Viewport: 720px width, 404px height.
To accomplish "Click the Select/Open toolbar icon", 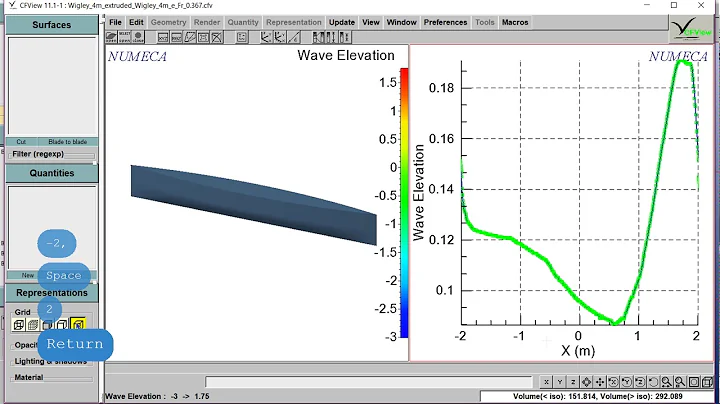I will pos(124,37).
